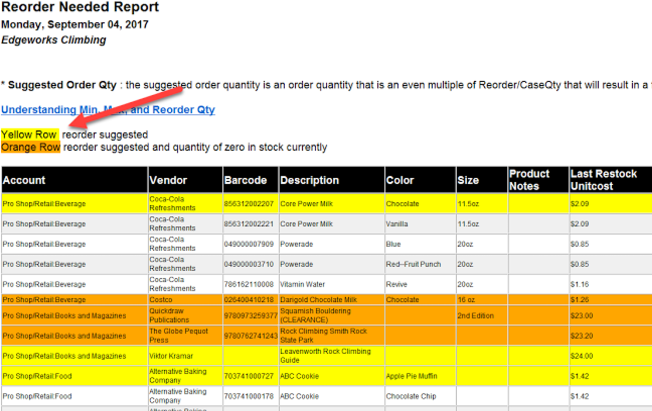Select barcode 049000007909
This screenshot has height=411, width=652.
[x=249, y=244]
